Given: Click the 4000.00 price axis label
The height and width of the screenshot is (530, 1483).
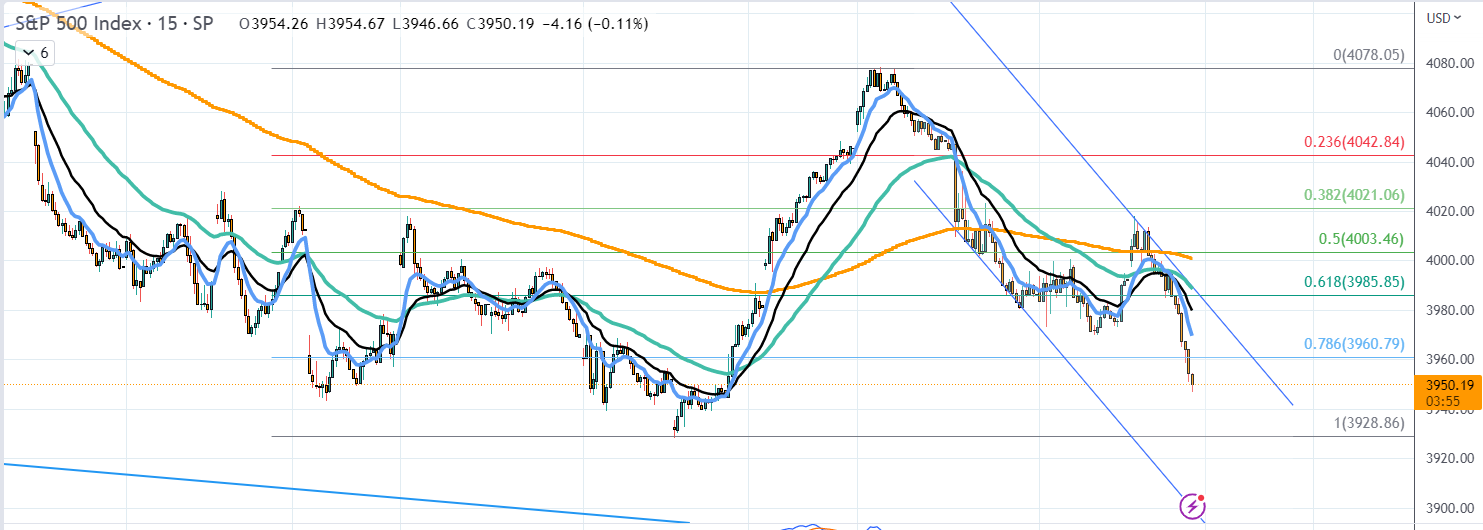Looking at the screenshot, I should click(x=1451, y=261).
